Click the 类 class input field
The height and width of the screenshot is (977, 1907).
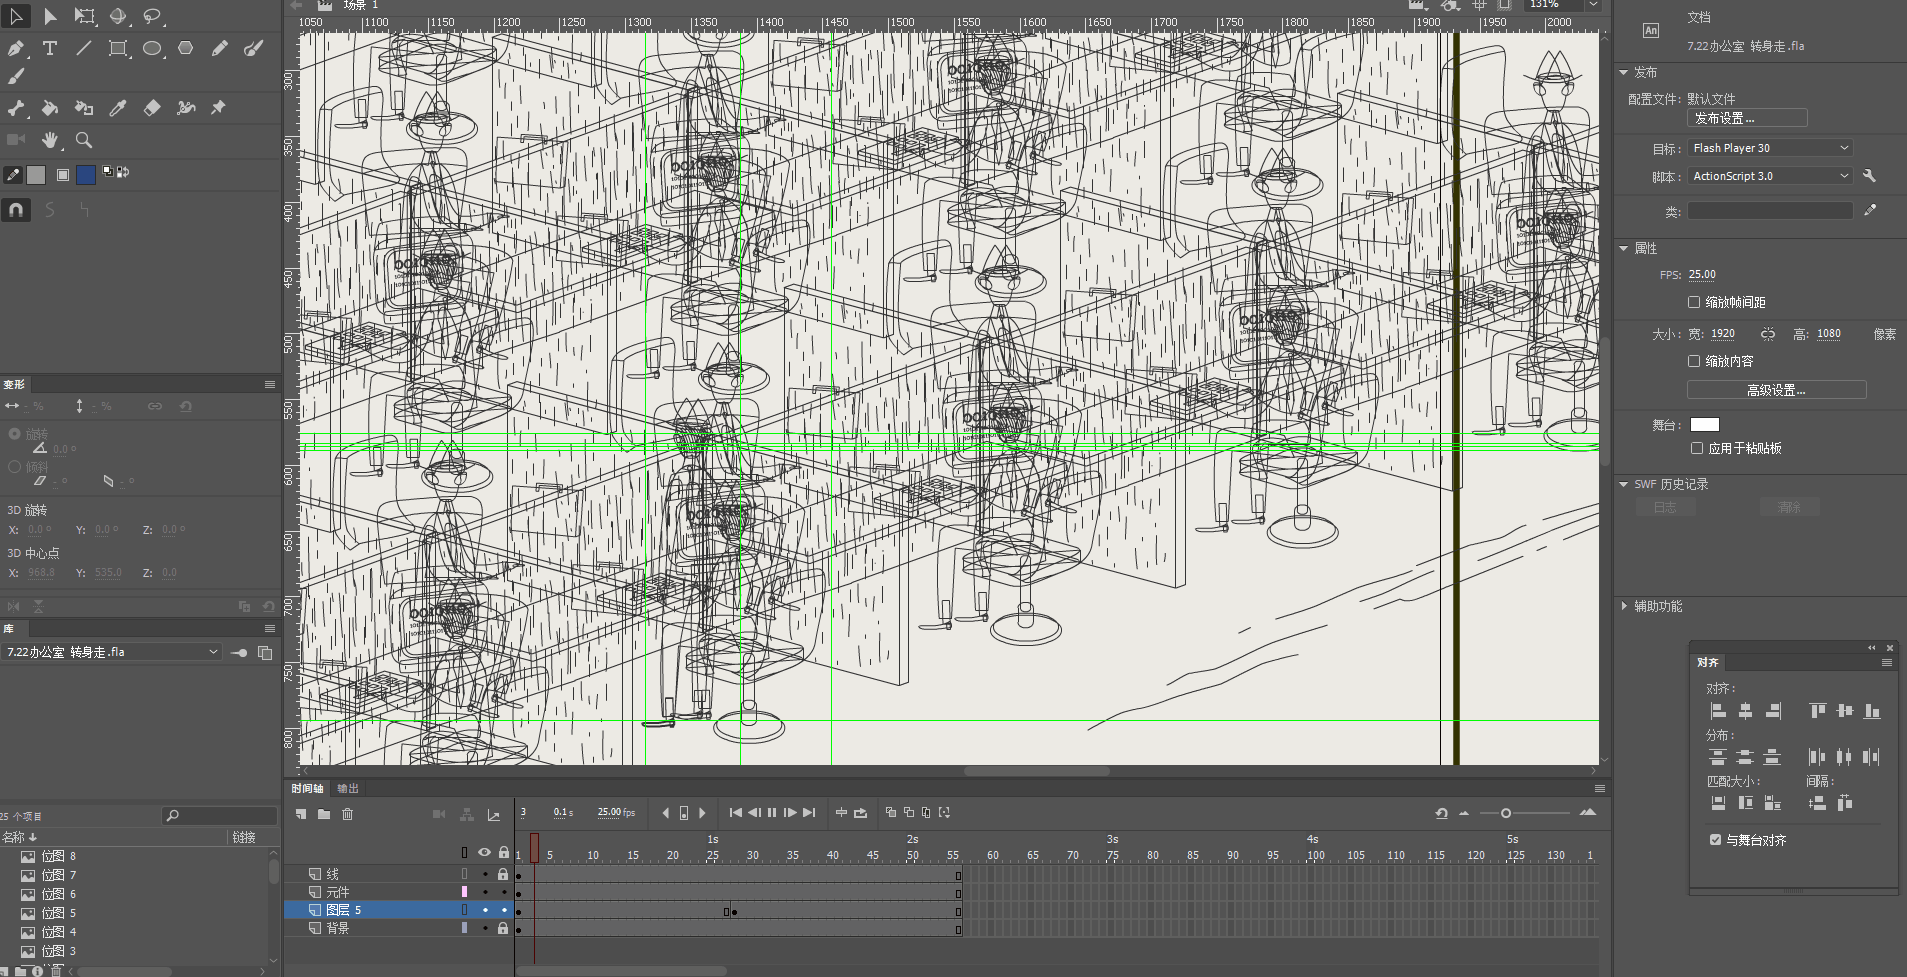[1770, 211]
